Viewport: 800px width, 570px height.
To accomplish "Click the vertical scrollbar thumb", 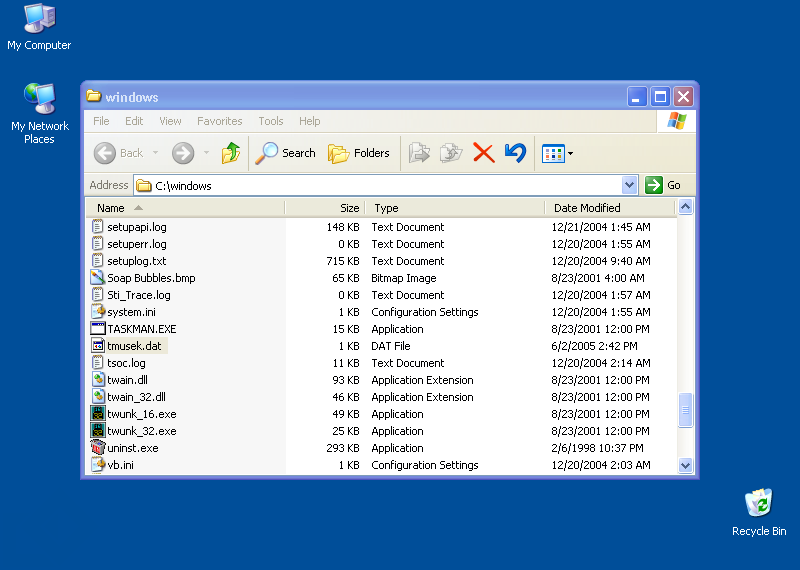I will tap(685, 410).
